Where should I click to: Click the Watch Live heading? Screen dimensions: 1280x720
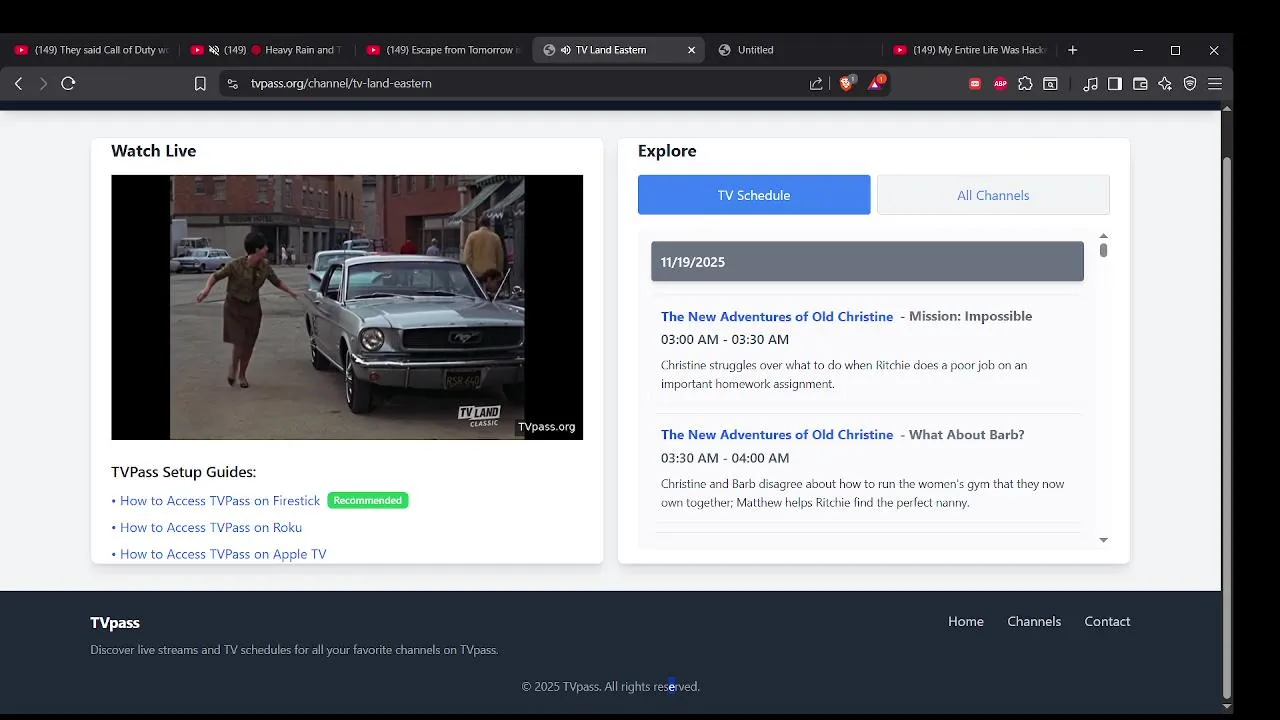point(153,151)
